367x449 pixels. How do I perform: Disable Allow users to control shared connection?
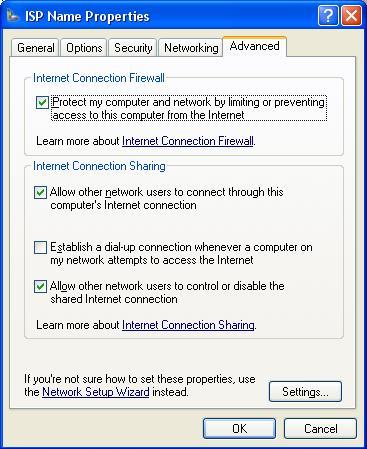40,287
